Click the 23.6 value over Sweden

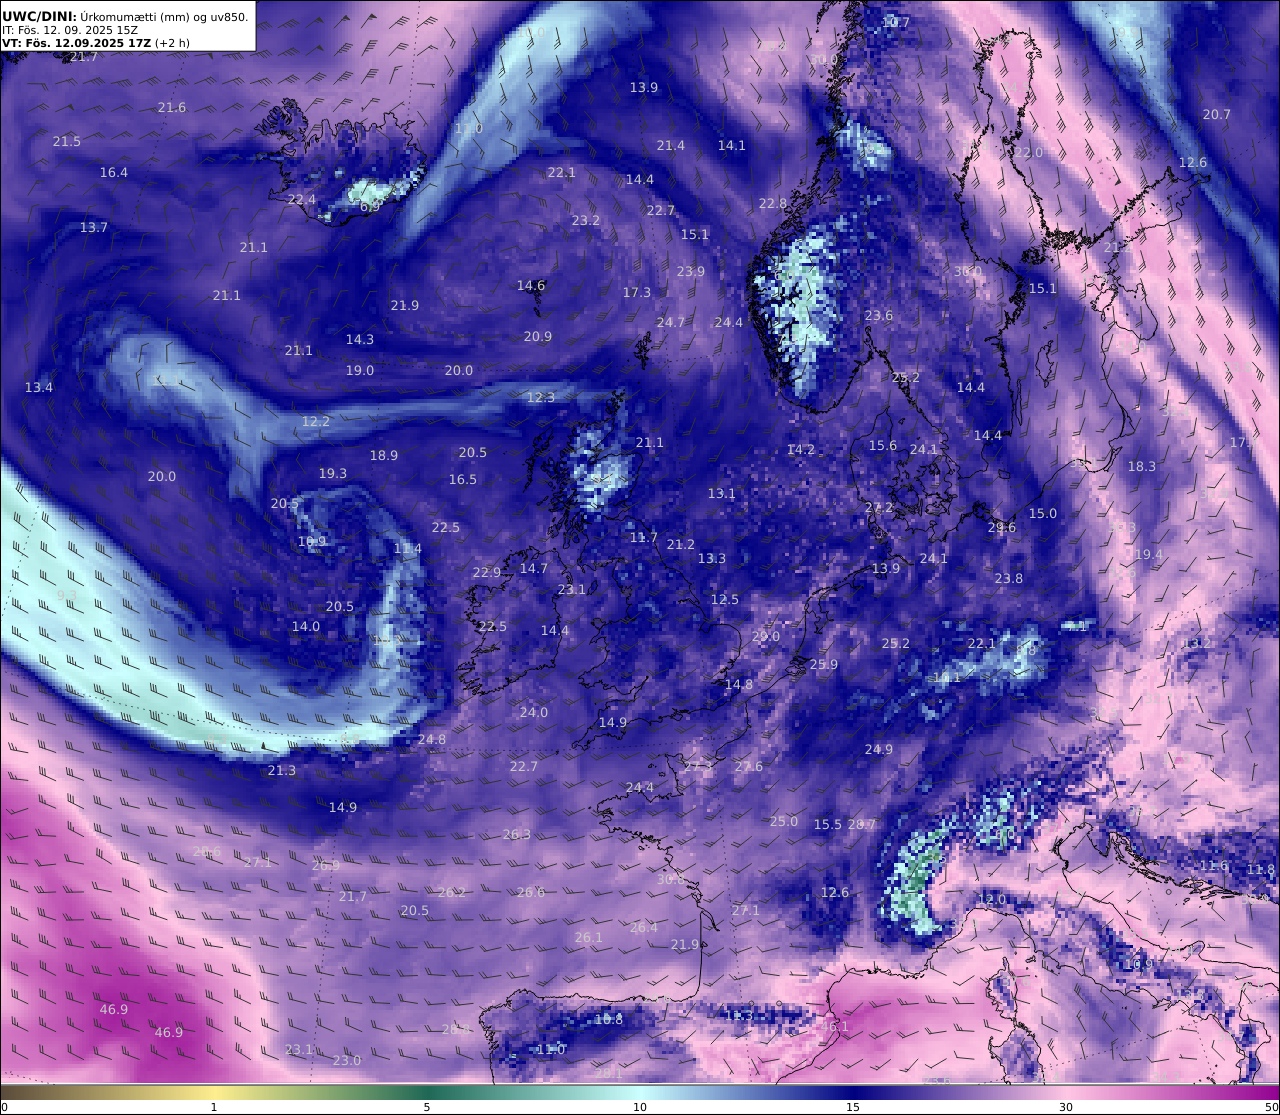879,316
